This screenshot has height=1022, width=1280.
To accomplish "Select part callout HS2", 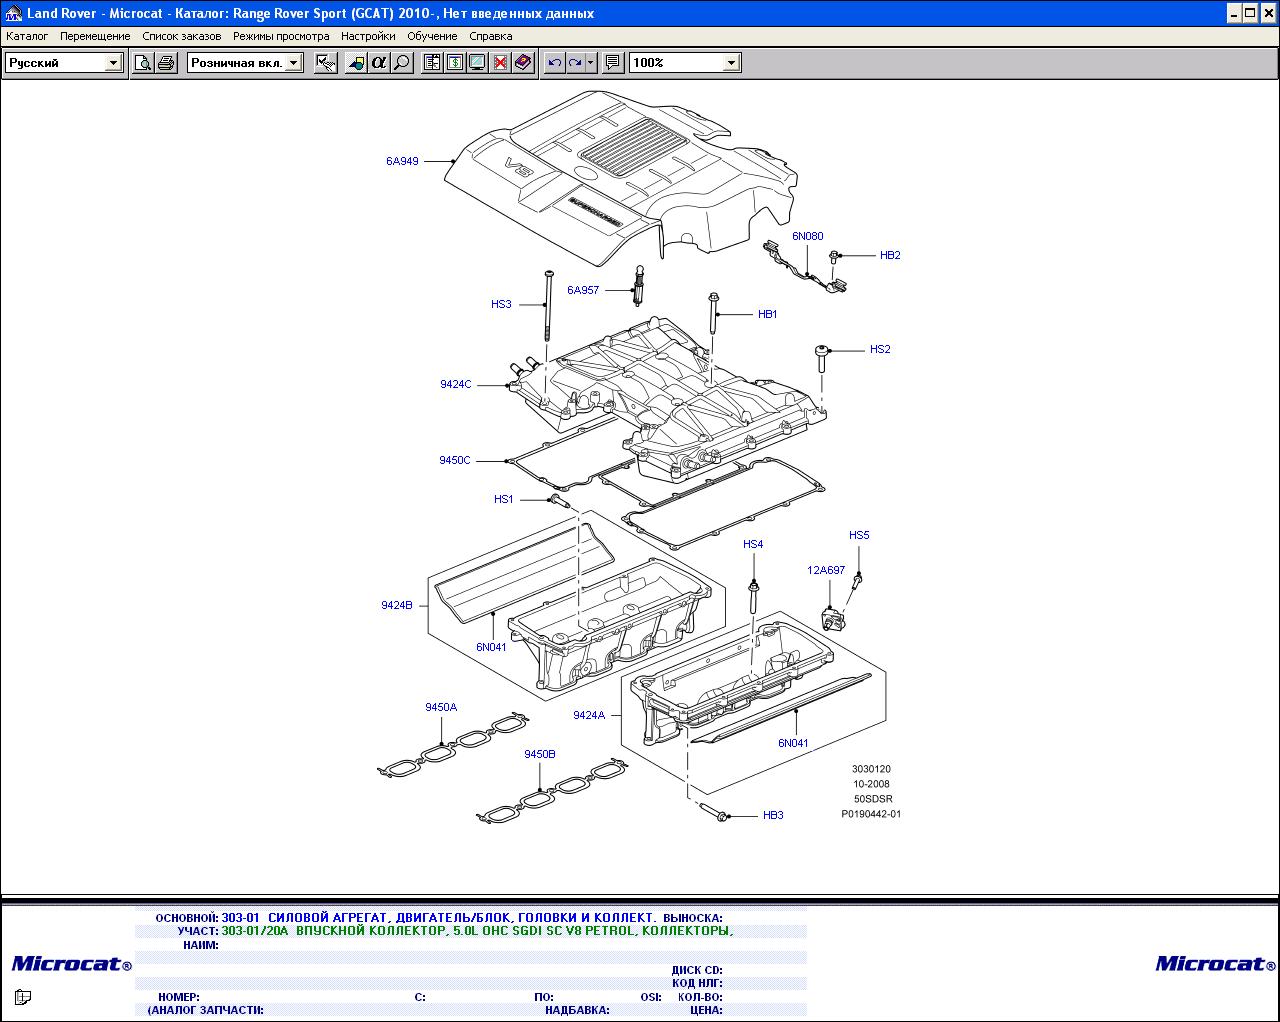I will [880, 350].
